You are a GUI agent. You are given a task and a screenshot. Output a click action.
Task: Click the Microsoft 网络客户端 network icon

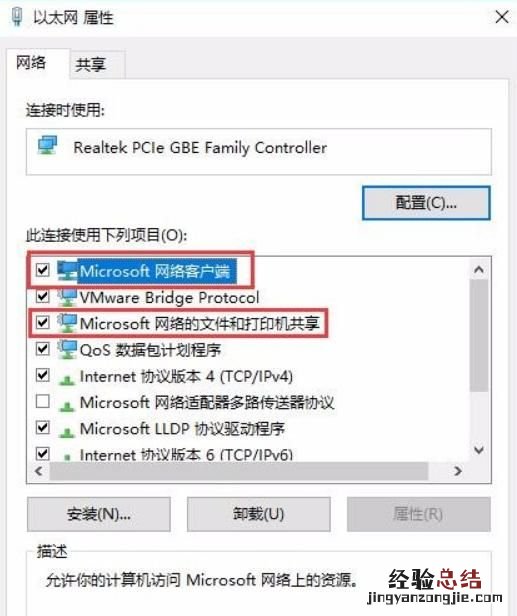[x=67, y=271]
